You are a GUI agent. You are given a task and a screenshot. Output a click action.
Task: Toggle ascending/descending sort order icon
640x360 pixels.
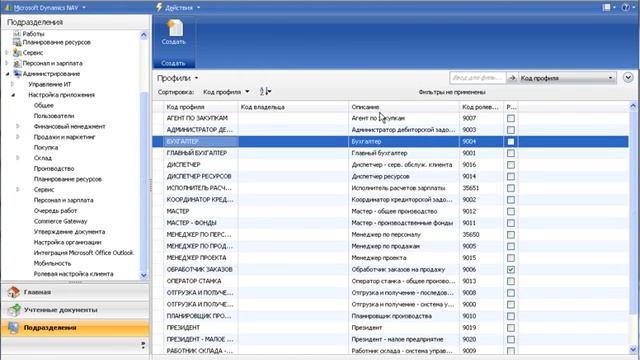pyautogui.click(x=265, y=92)
